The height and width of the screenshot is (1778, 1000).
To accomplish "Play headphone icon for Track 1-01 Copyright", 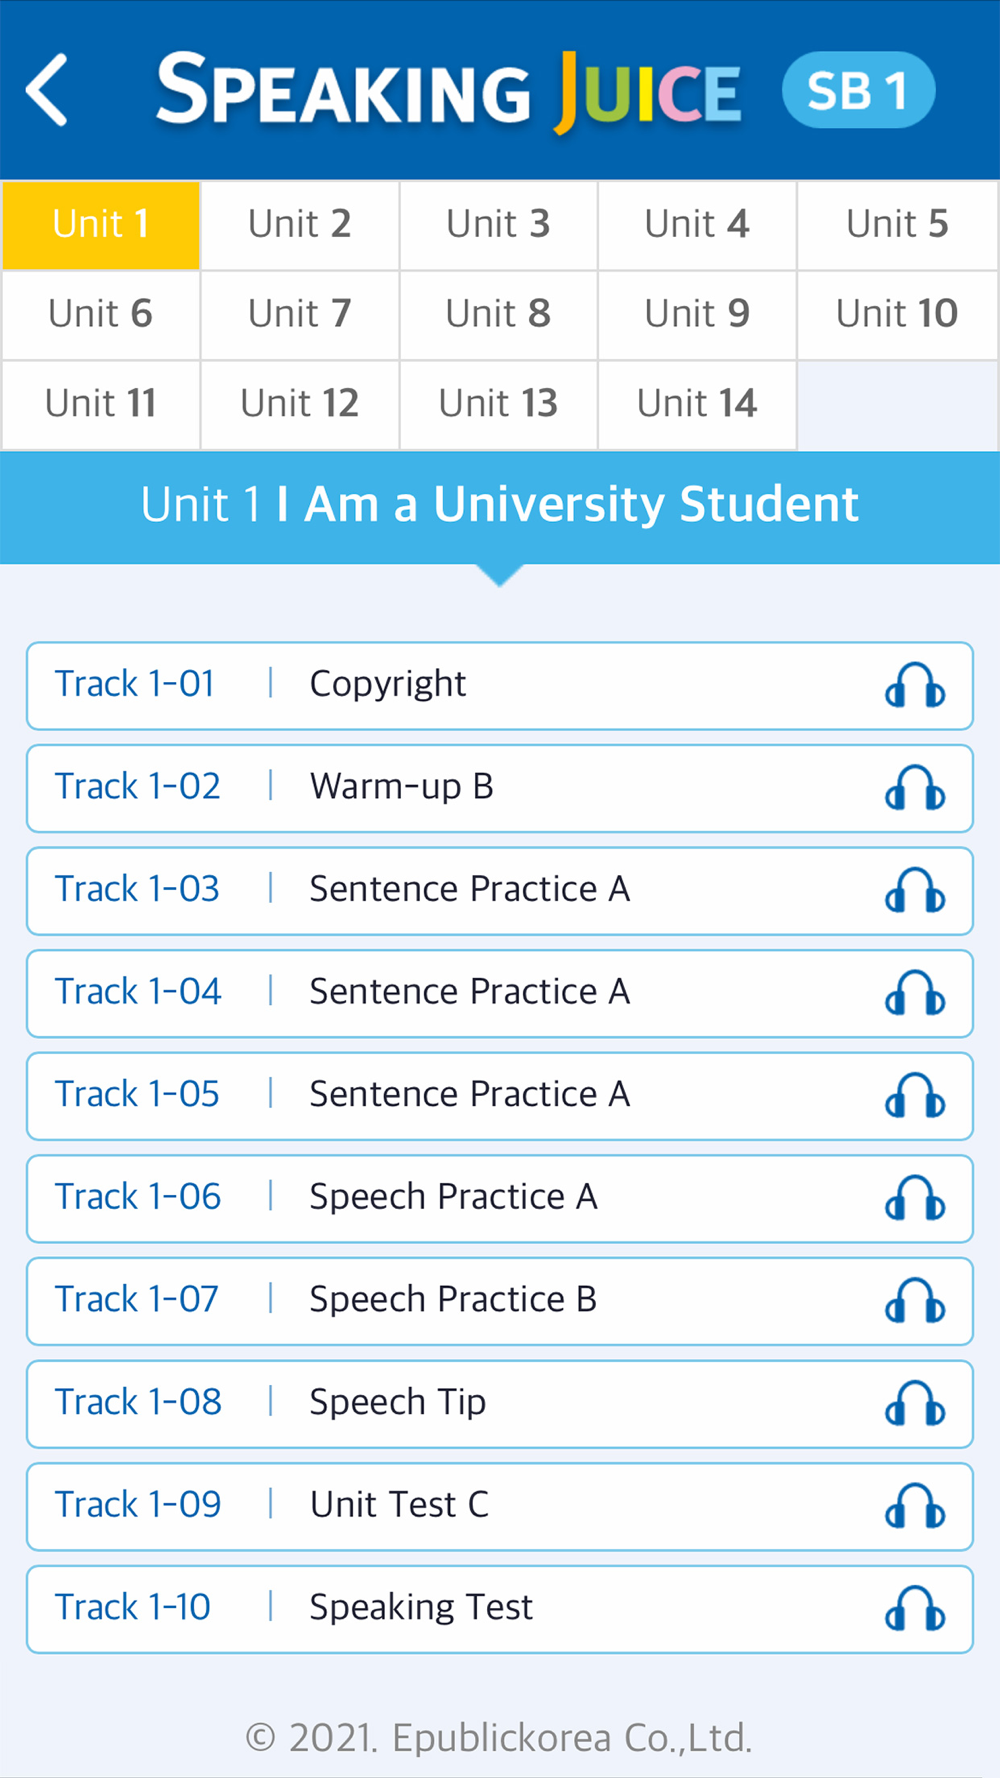I will pyautogui.click(x=914, y=685).
